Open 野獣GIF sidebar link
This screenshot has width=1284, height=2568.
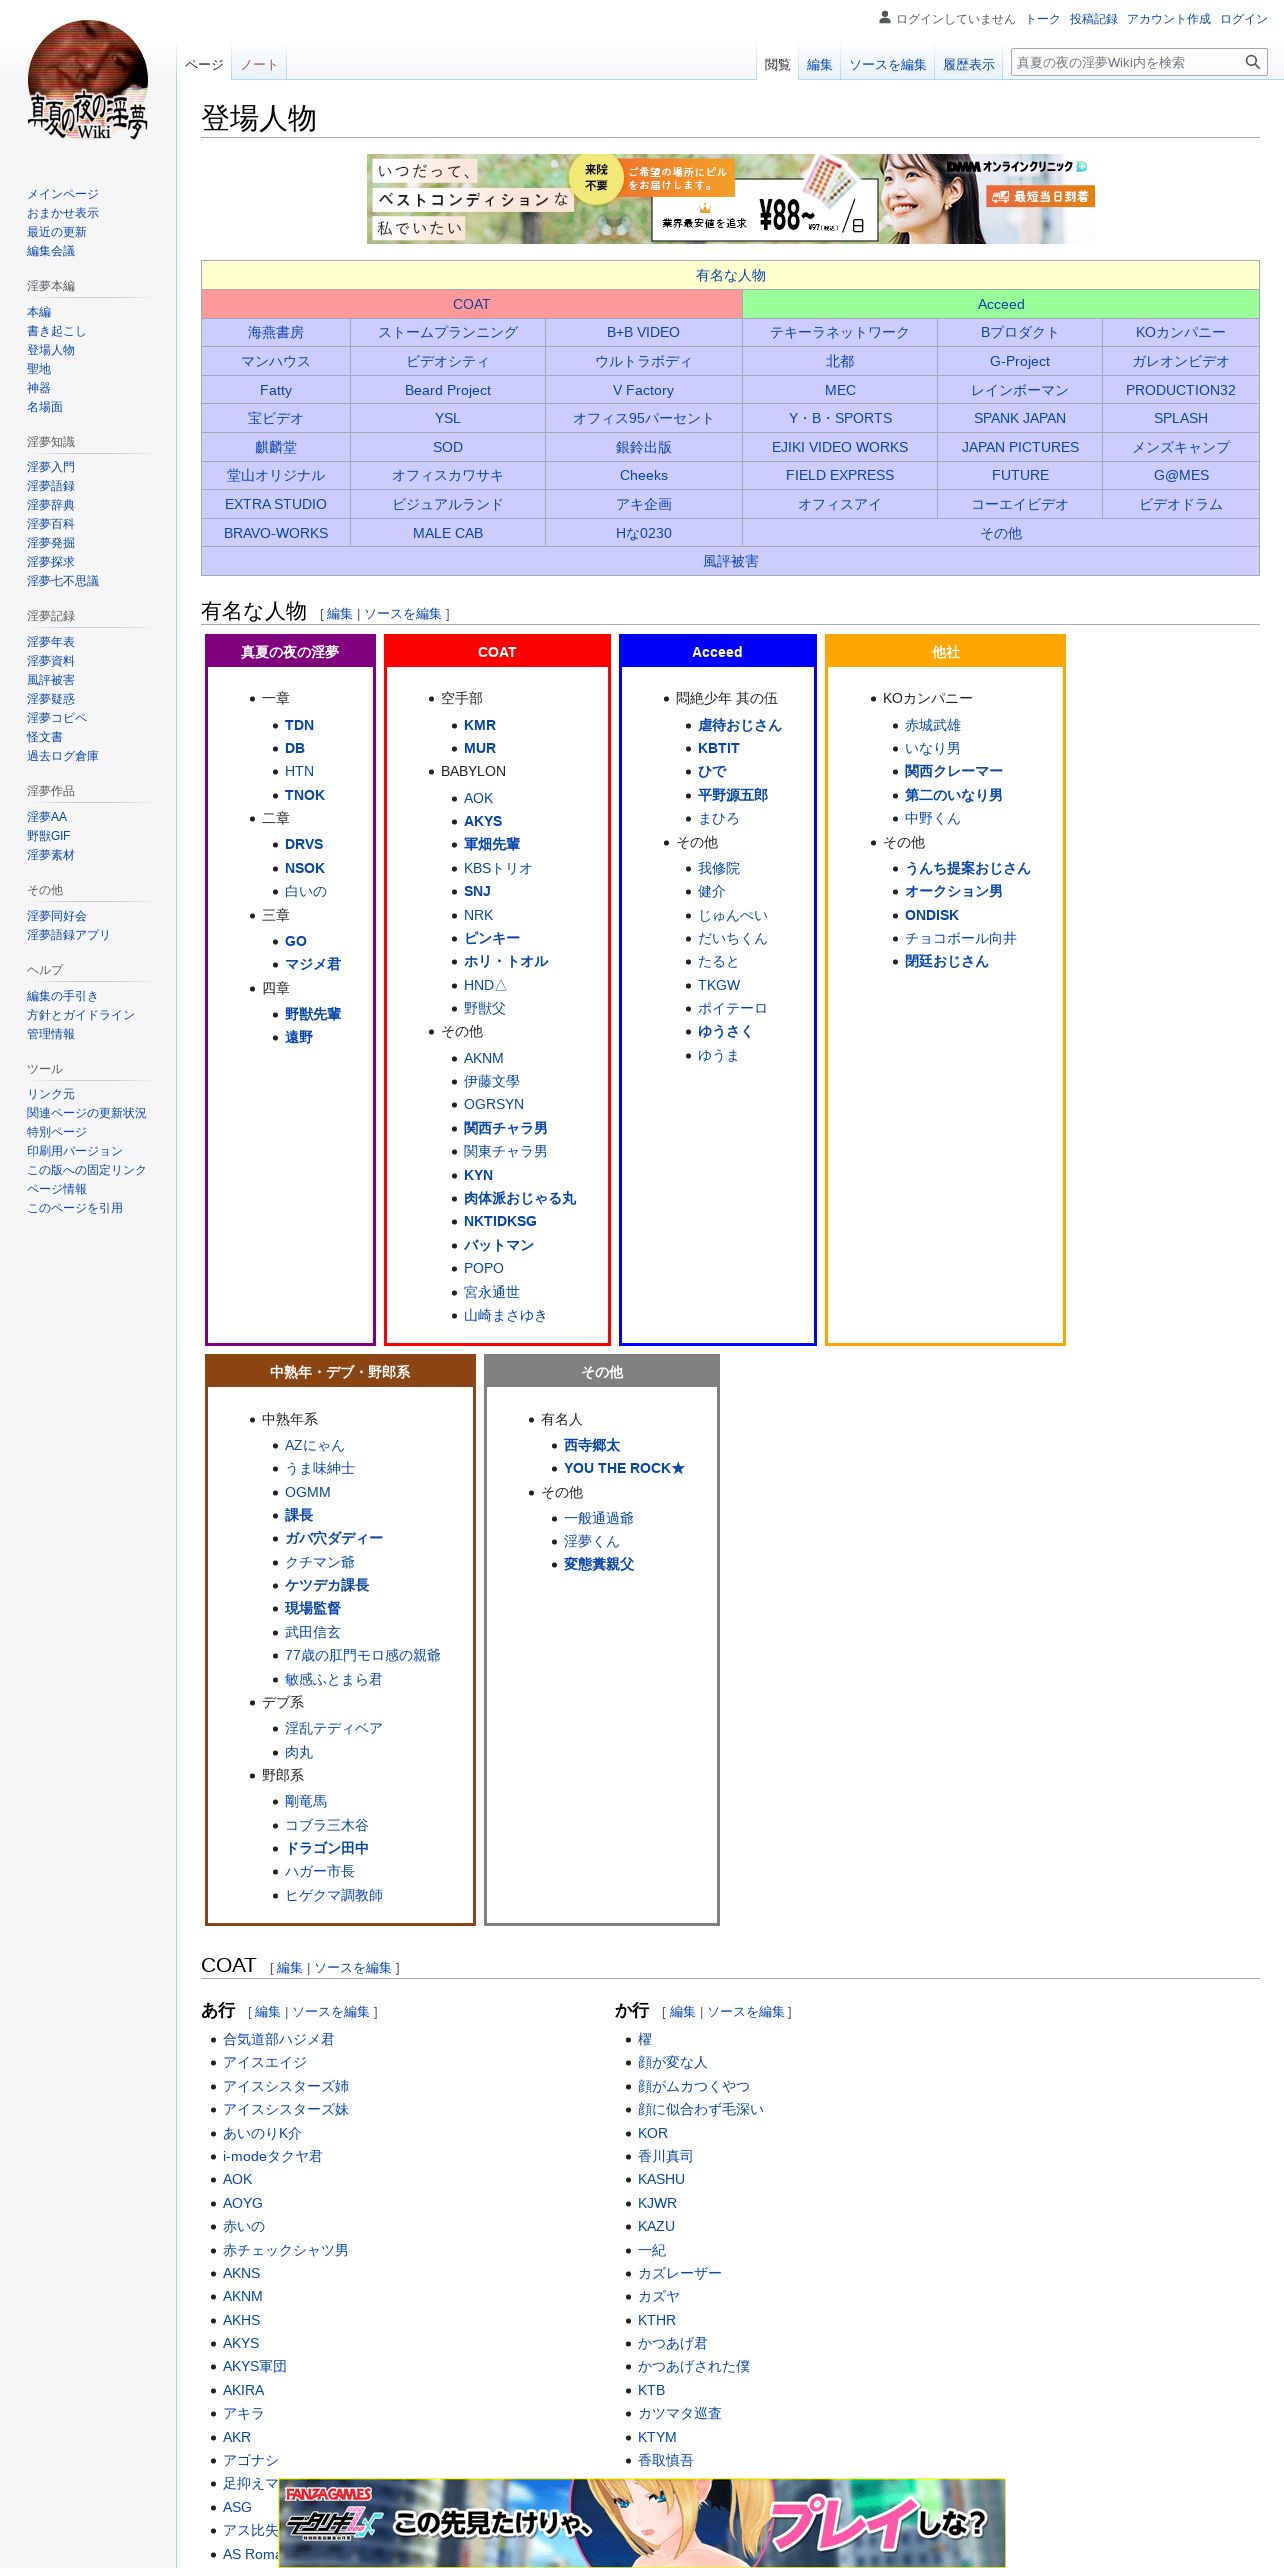(49, 836)
